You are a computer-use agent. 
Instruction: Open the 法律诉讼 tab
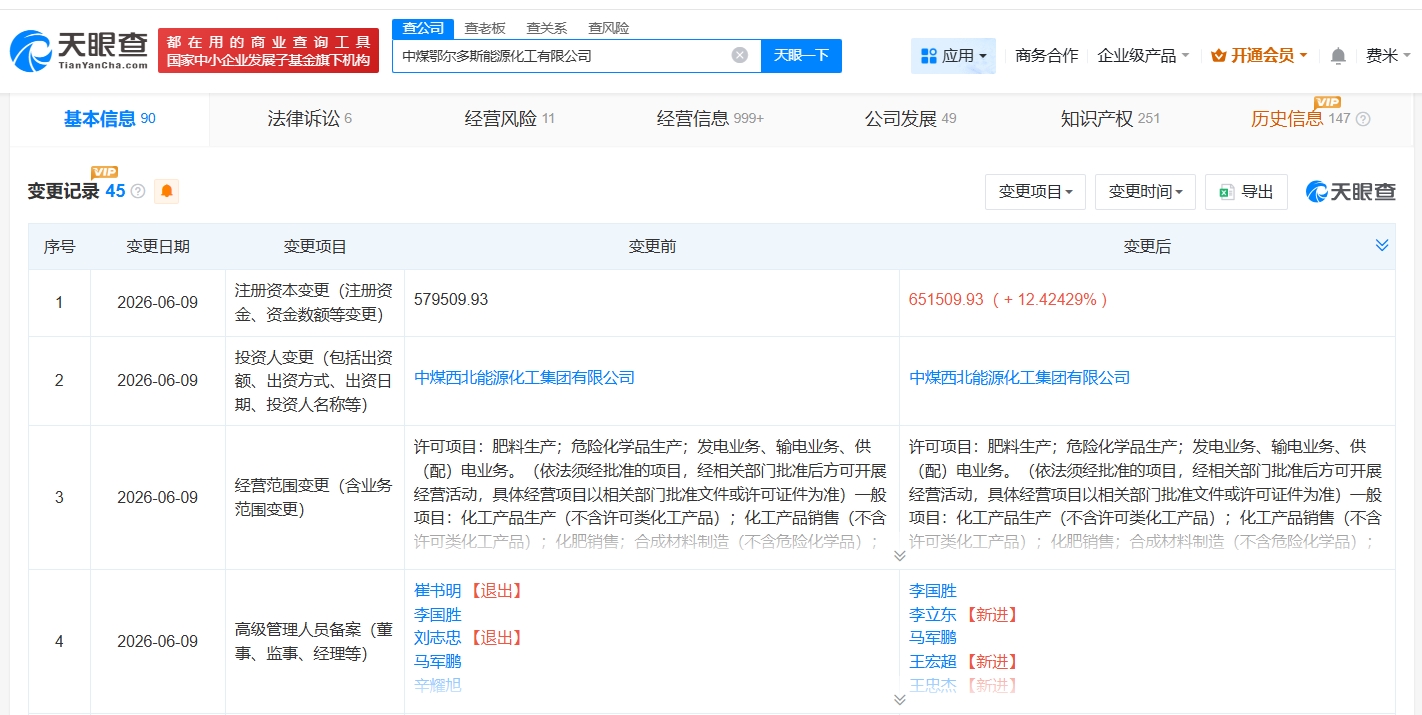coord(310,119)
